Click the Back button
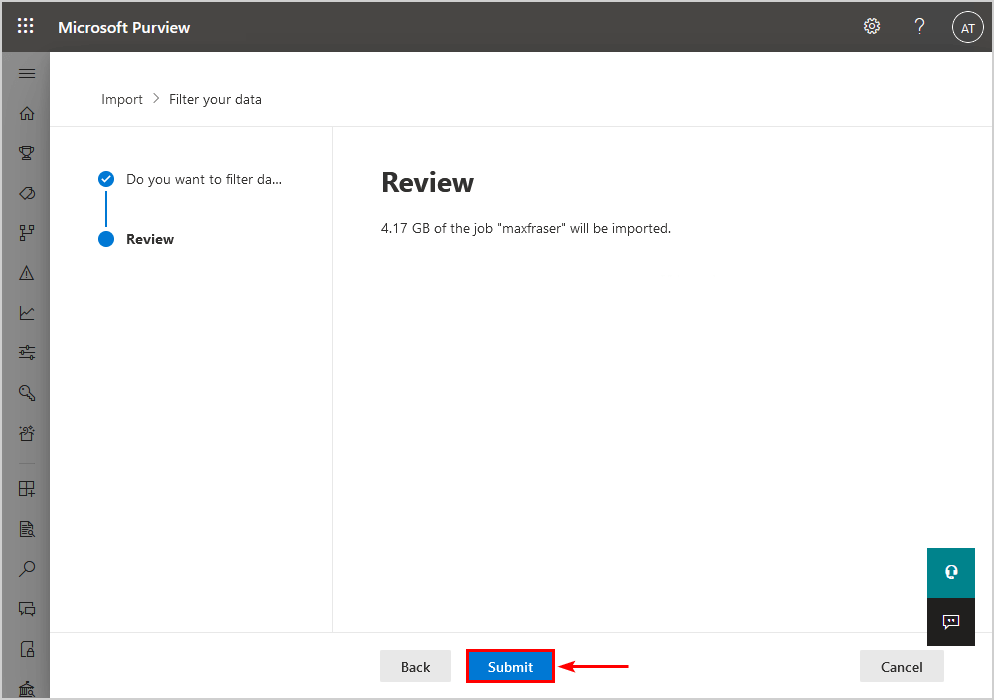Screen dimensions: 994x700 coord(415,666)
